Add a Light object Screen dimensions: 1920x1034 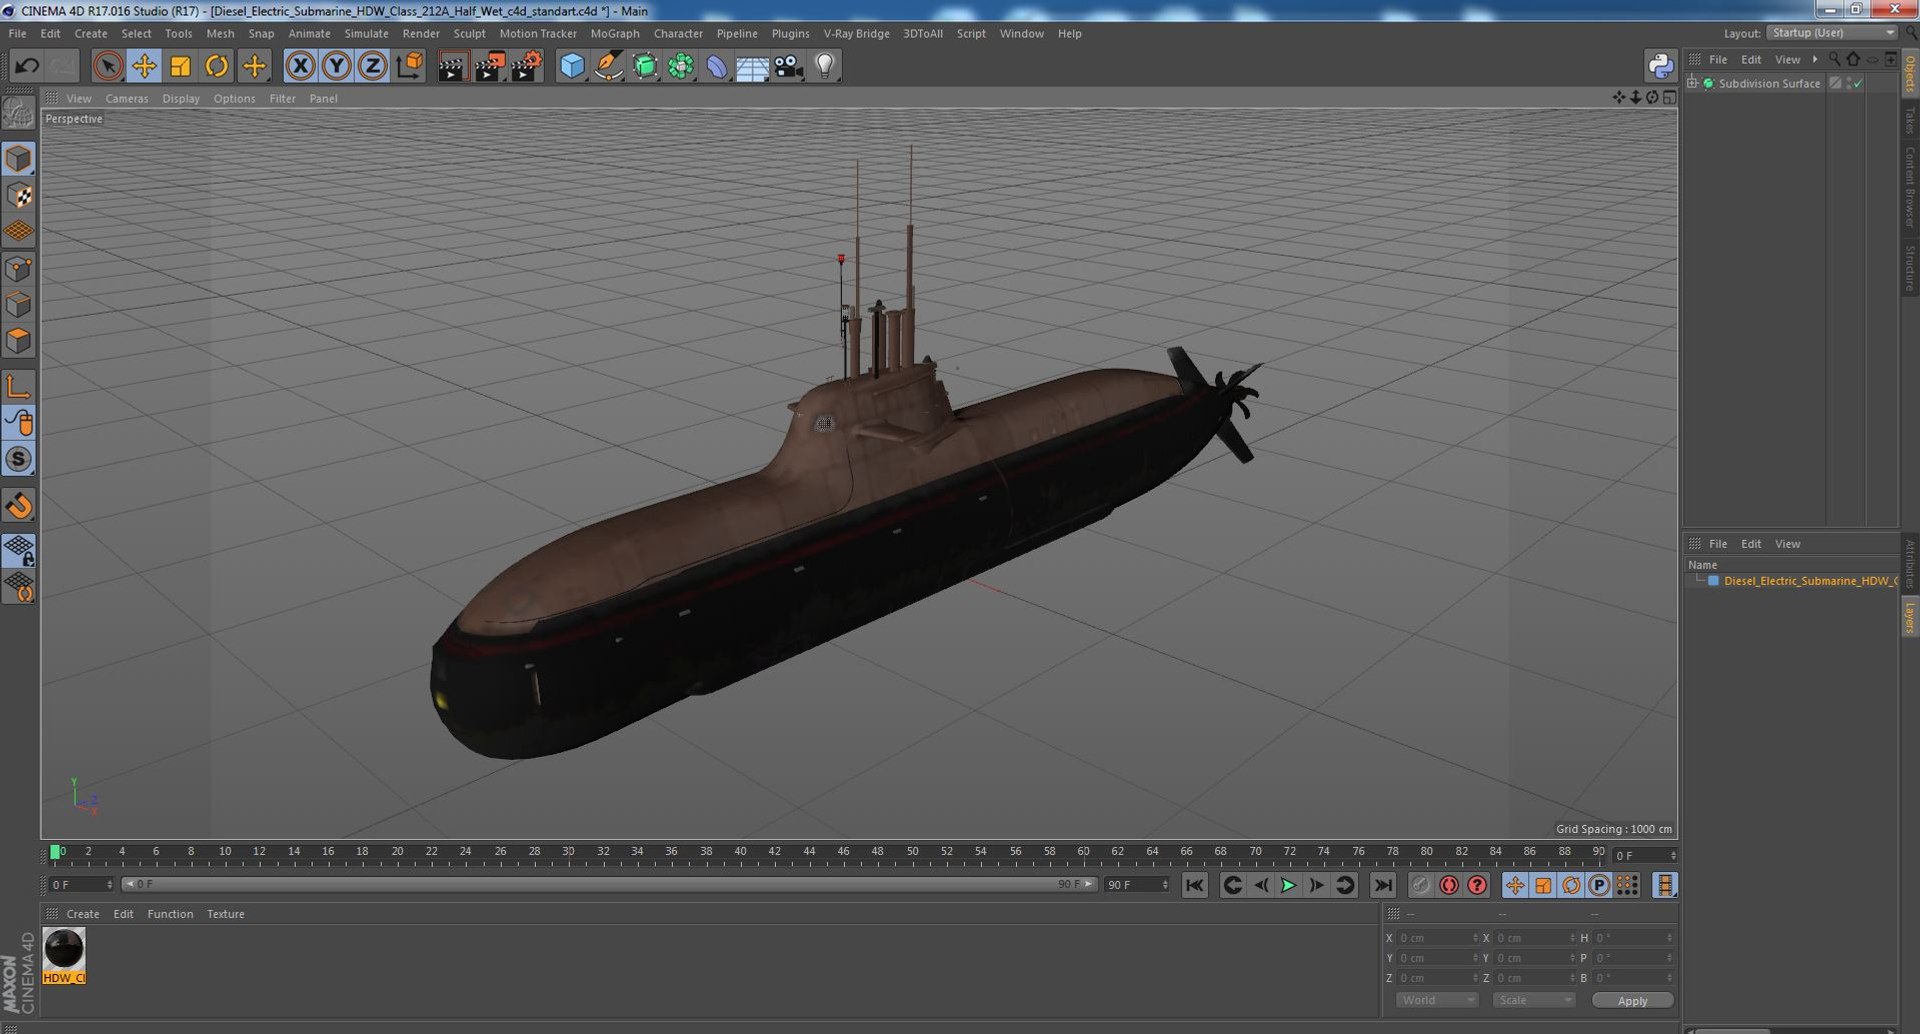click(825, 66)
